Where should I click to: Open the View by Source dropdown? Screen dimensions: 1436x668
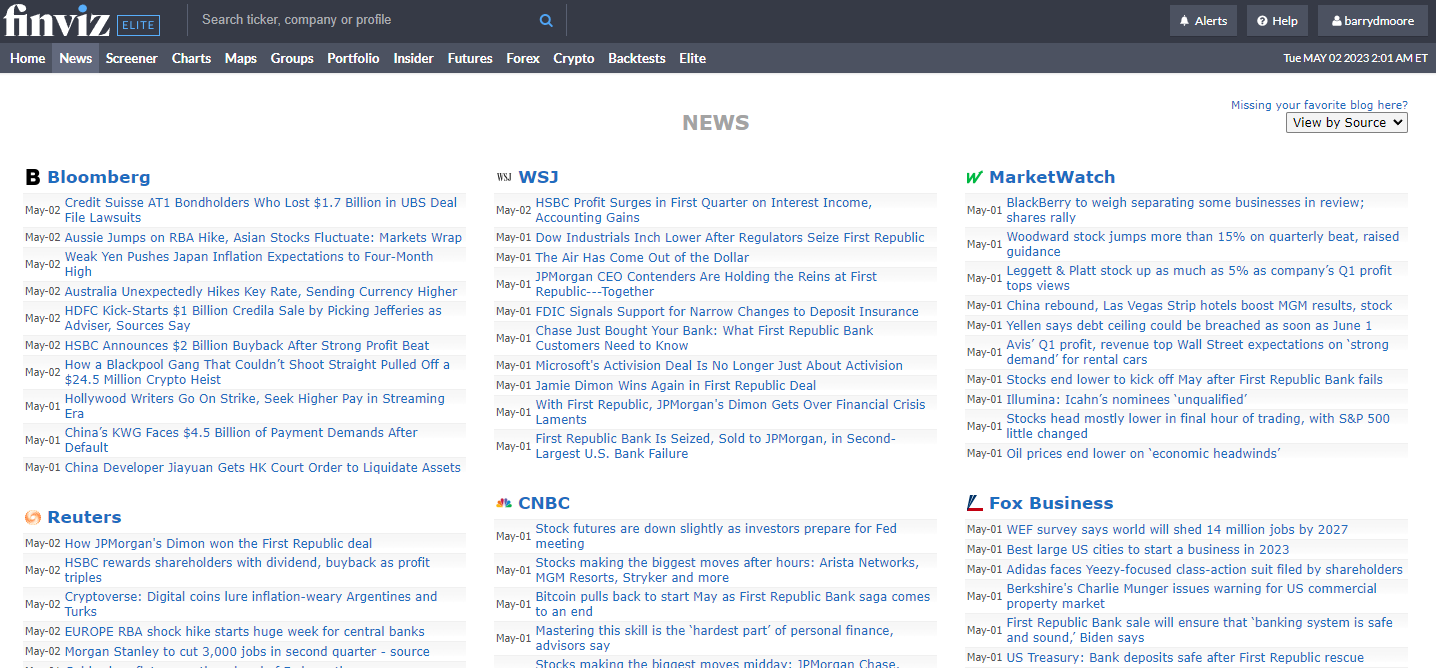[x=1347, y=122]
